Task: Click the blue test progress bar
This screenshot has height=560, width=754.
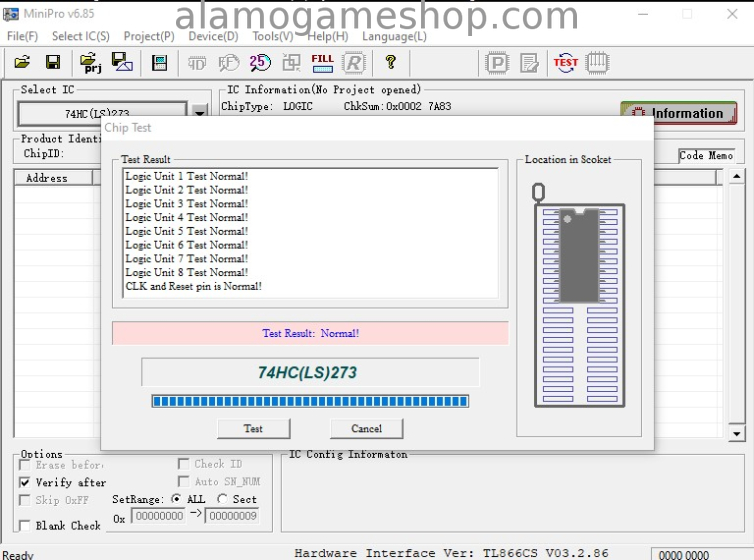Action: click(x=309, y=401)
